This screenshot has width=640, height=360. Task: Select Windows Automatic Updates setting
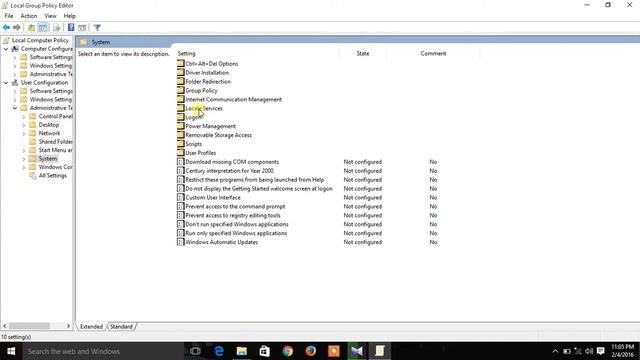point(222,242)
